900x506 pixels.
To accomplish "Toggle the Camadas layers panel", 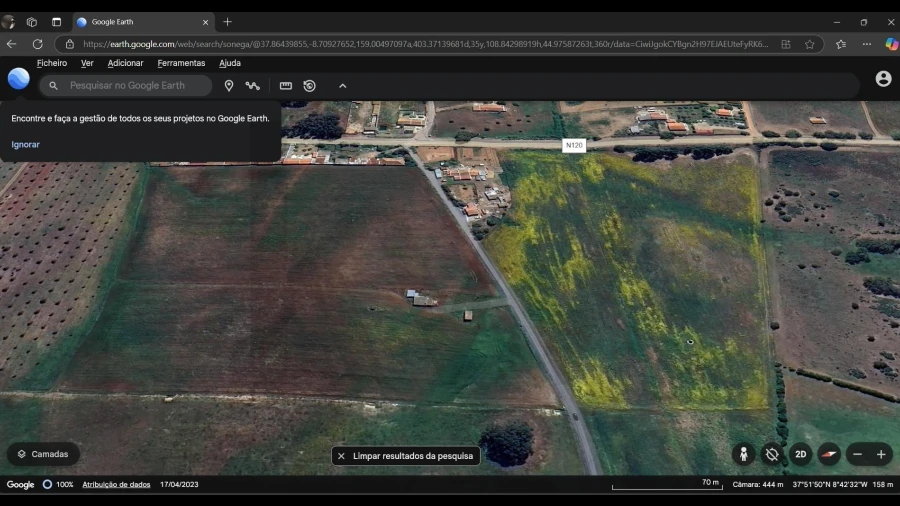I will tap(43, 454).
